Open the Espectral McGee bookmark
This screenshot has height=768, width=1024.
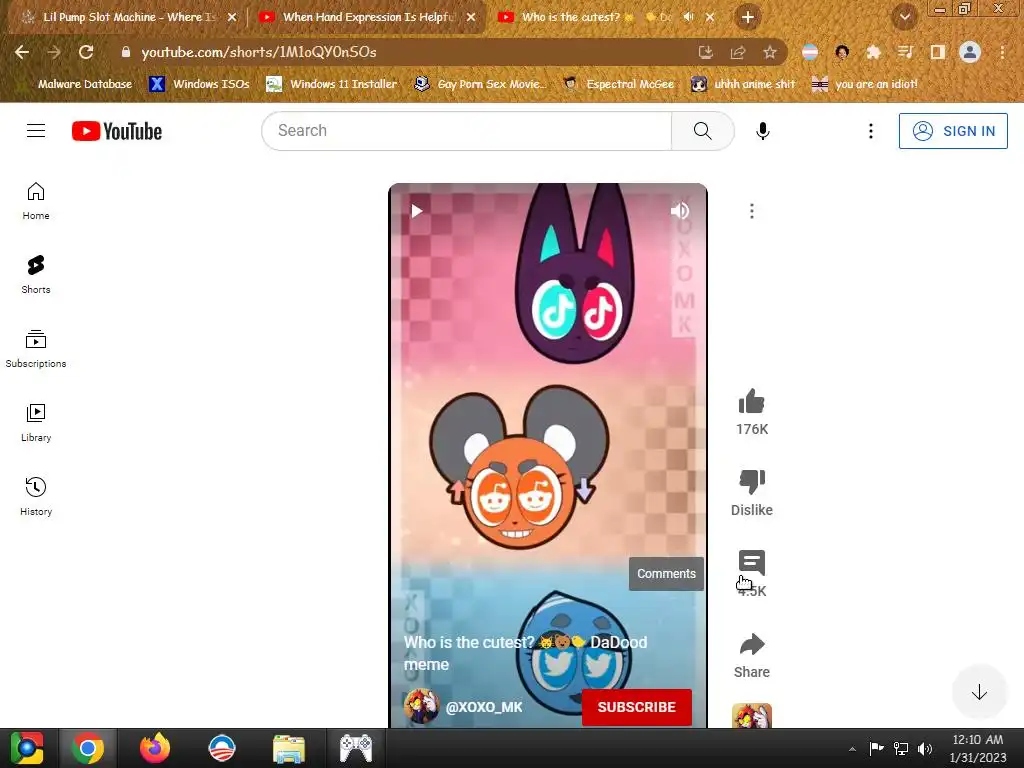coord(618,84)
